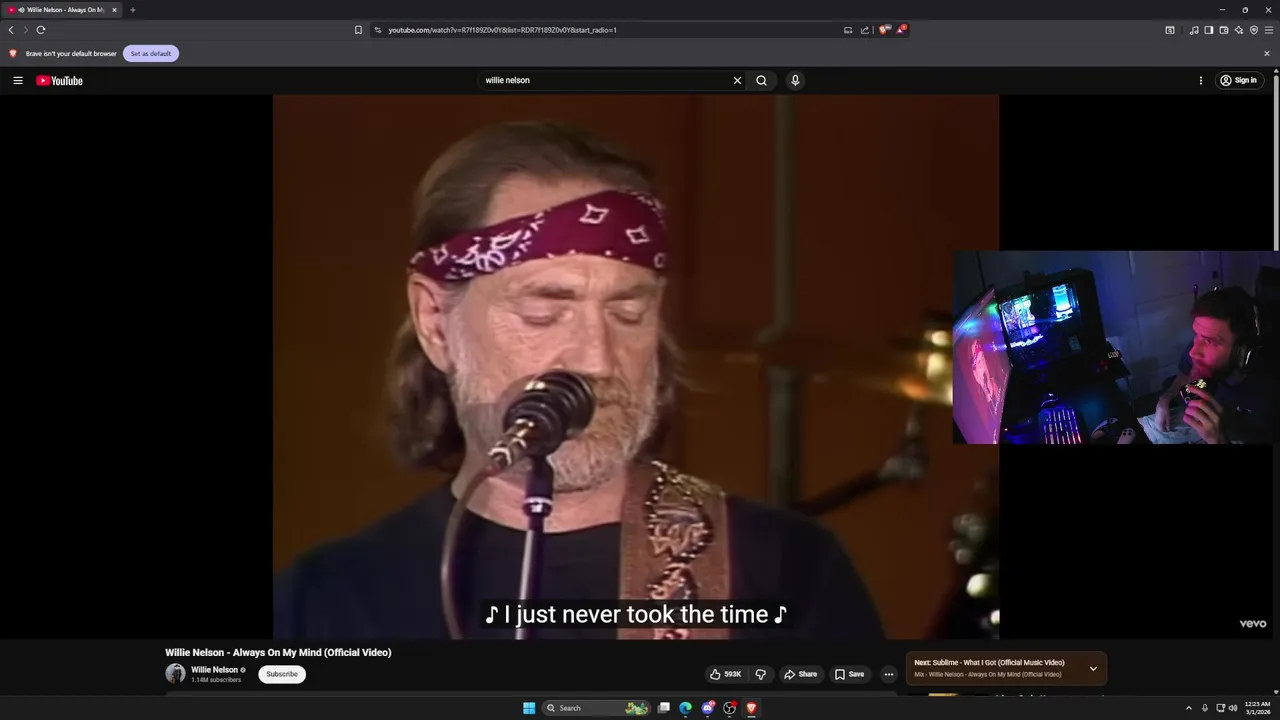Open the Windows Start menu

coord(529,708)
